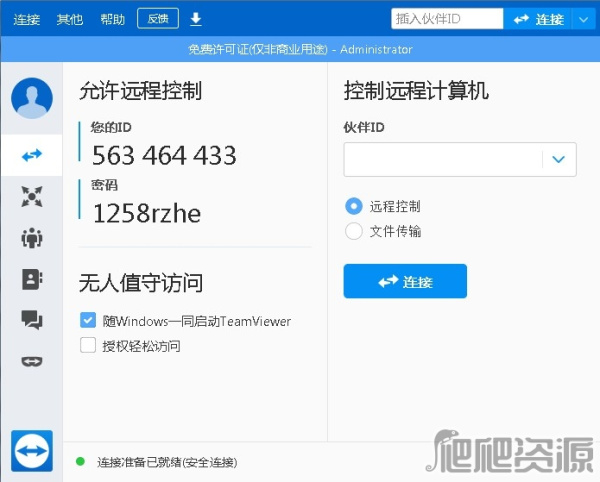Open the user profile avatar

pyautogui.click(x=32, y=98)
